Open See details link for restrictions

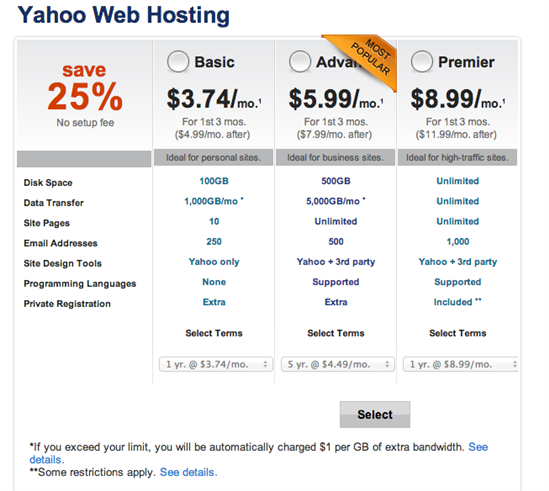(188, 472)
